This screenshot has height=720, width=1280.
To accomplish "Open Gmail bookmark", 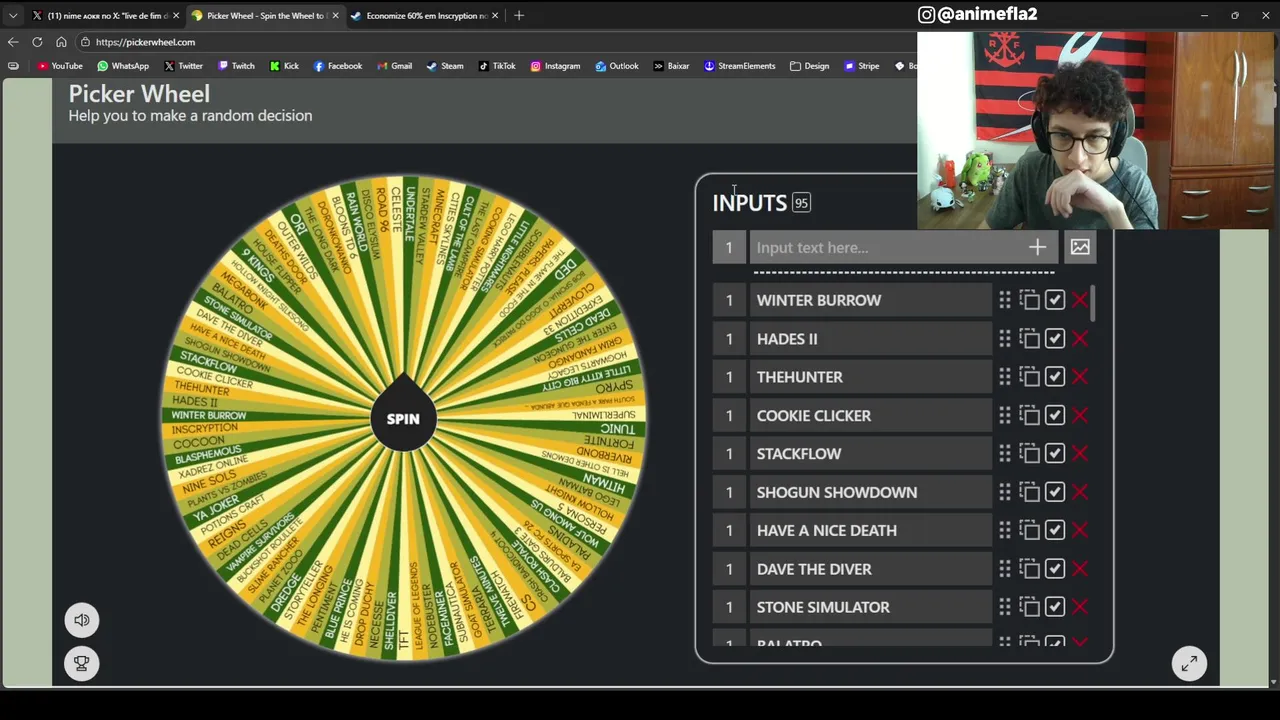I will 394,66.
